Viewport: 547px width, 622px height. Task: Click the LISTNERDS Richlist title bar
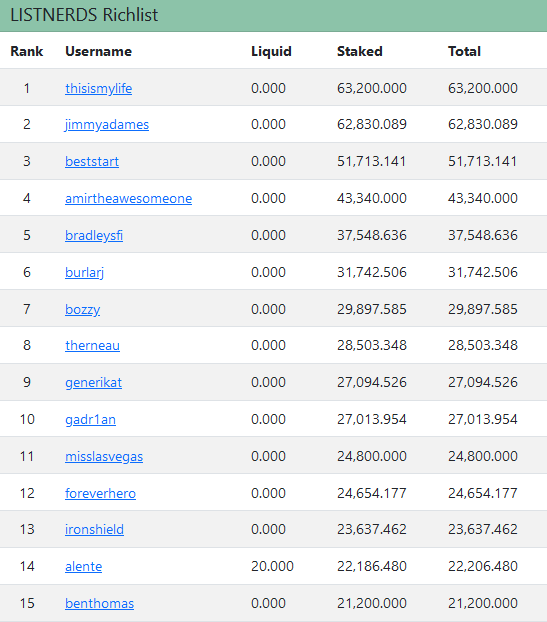(273, 15)
